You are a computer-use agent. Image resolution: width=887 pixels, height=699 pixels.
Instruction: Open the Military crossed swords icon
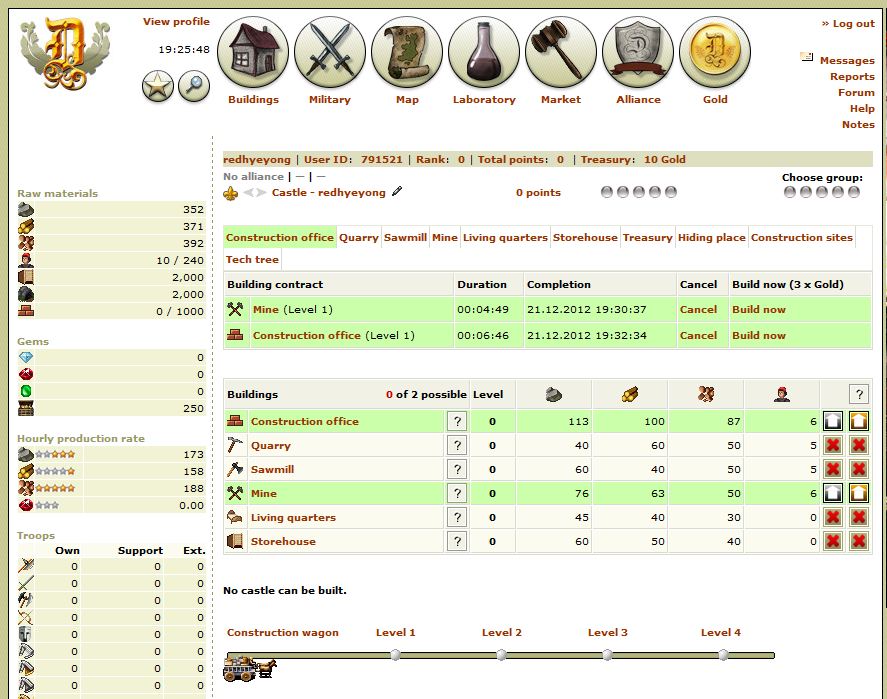click(x=330, y=51)
